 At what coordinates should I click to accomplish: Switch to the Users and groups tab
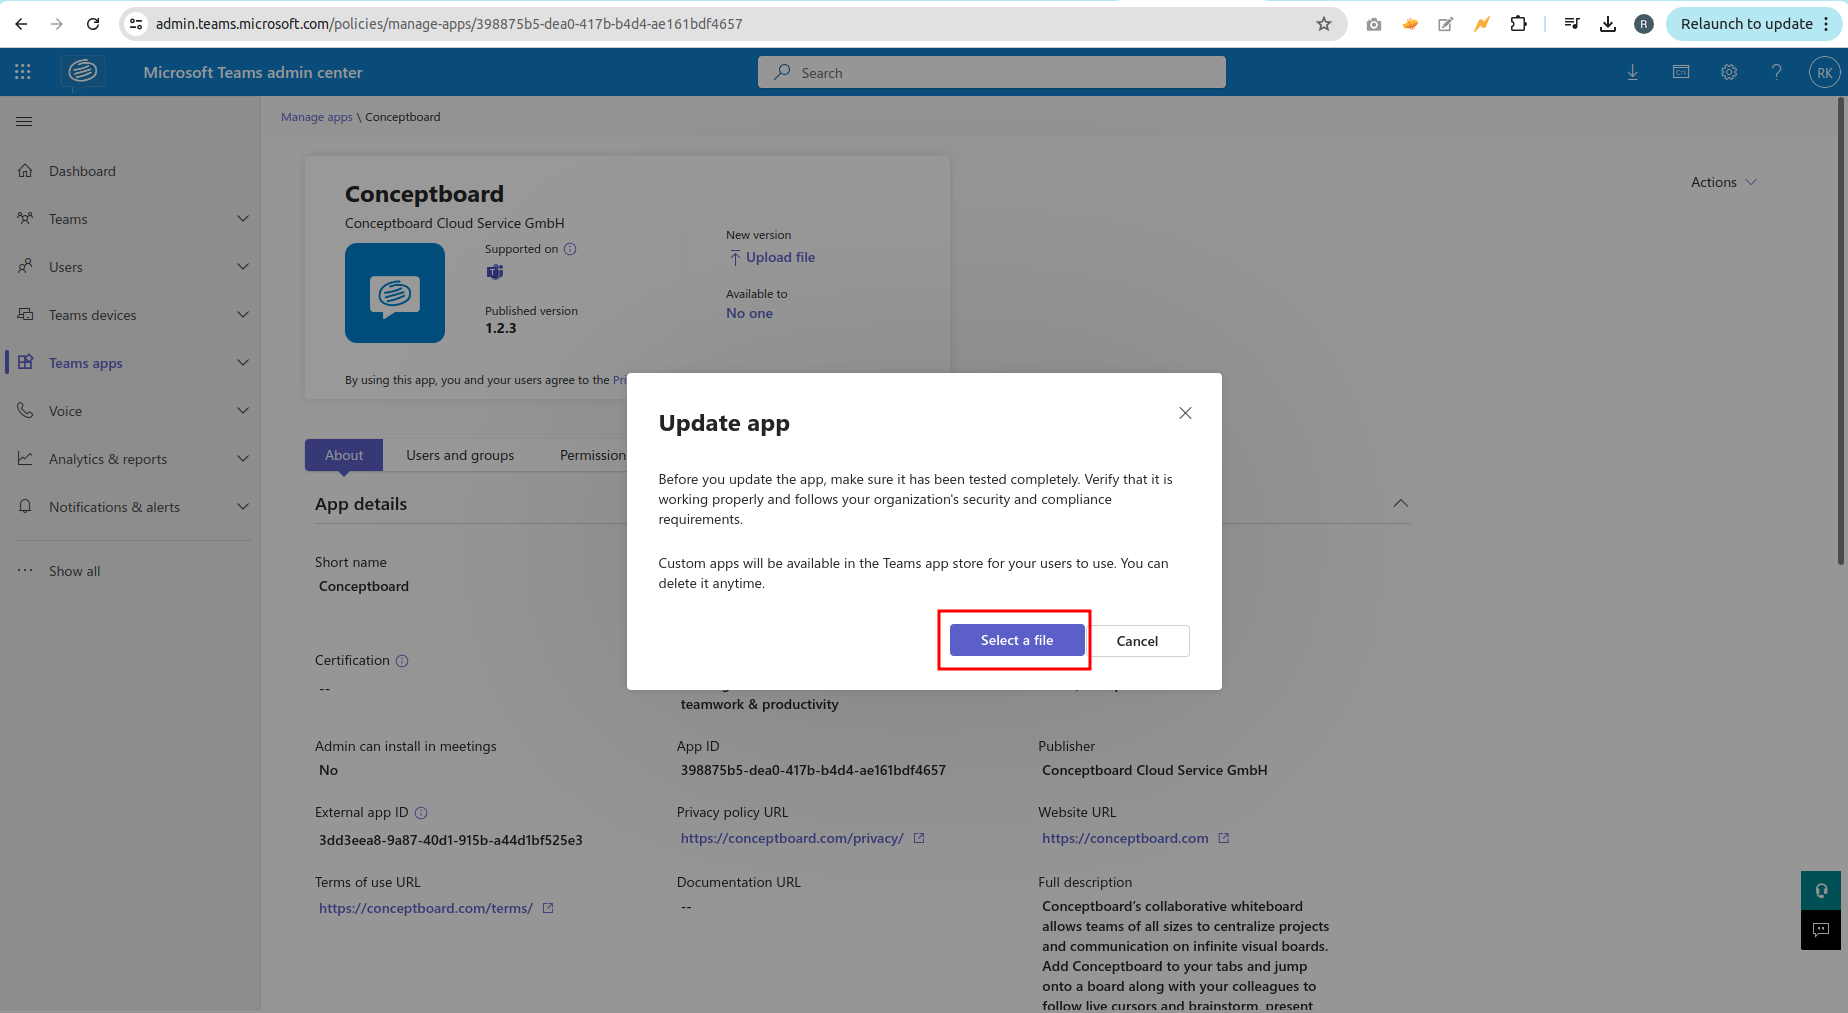[x=460, y=455]
